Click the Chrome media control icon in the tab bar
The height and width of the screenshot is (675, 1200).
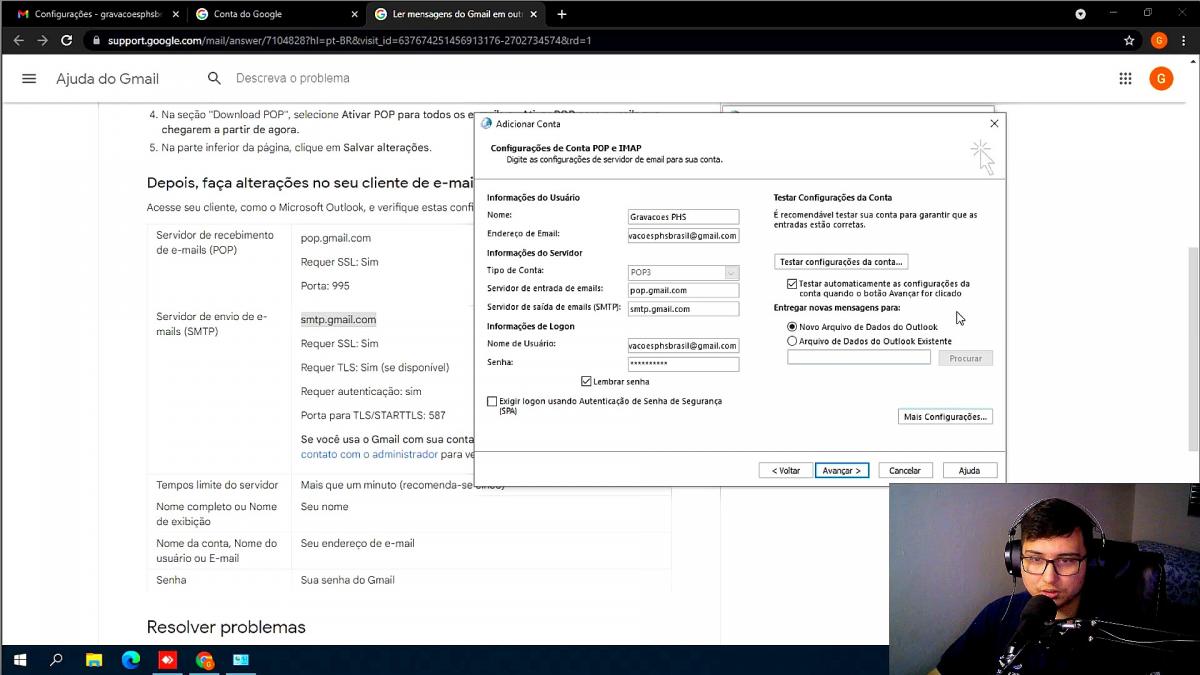point(1080,14)
